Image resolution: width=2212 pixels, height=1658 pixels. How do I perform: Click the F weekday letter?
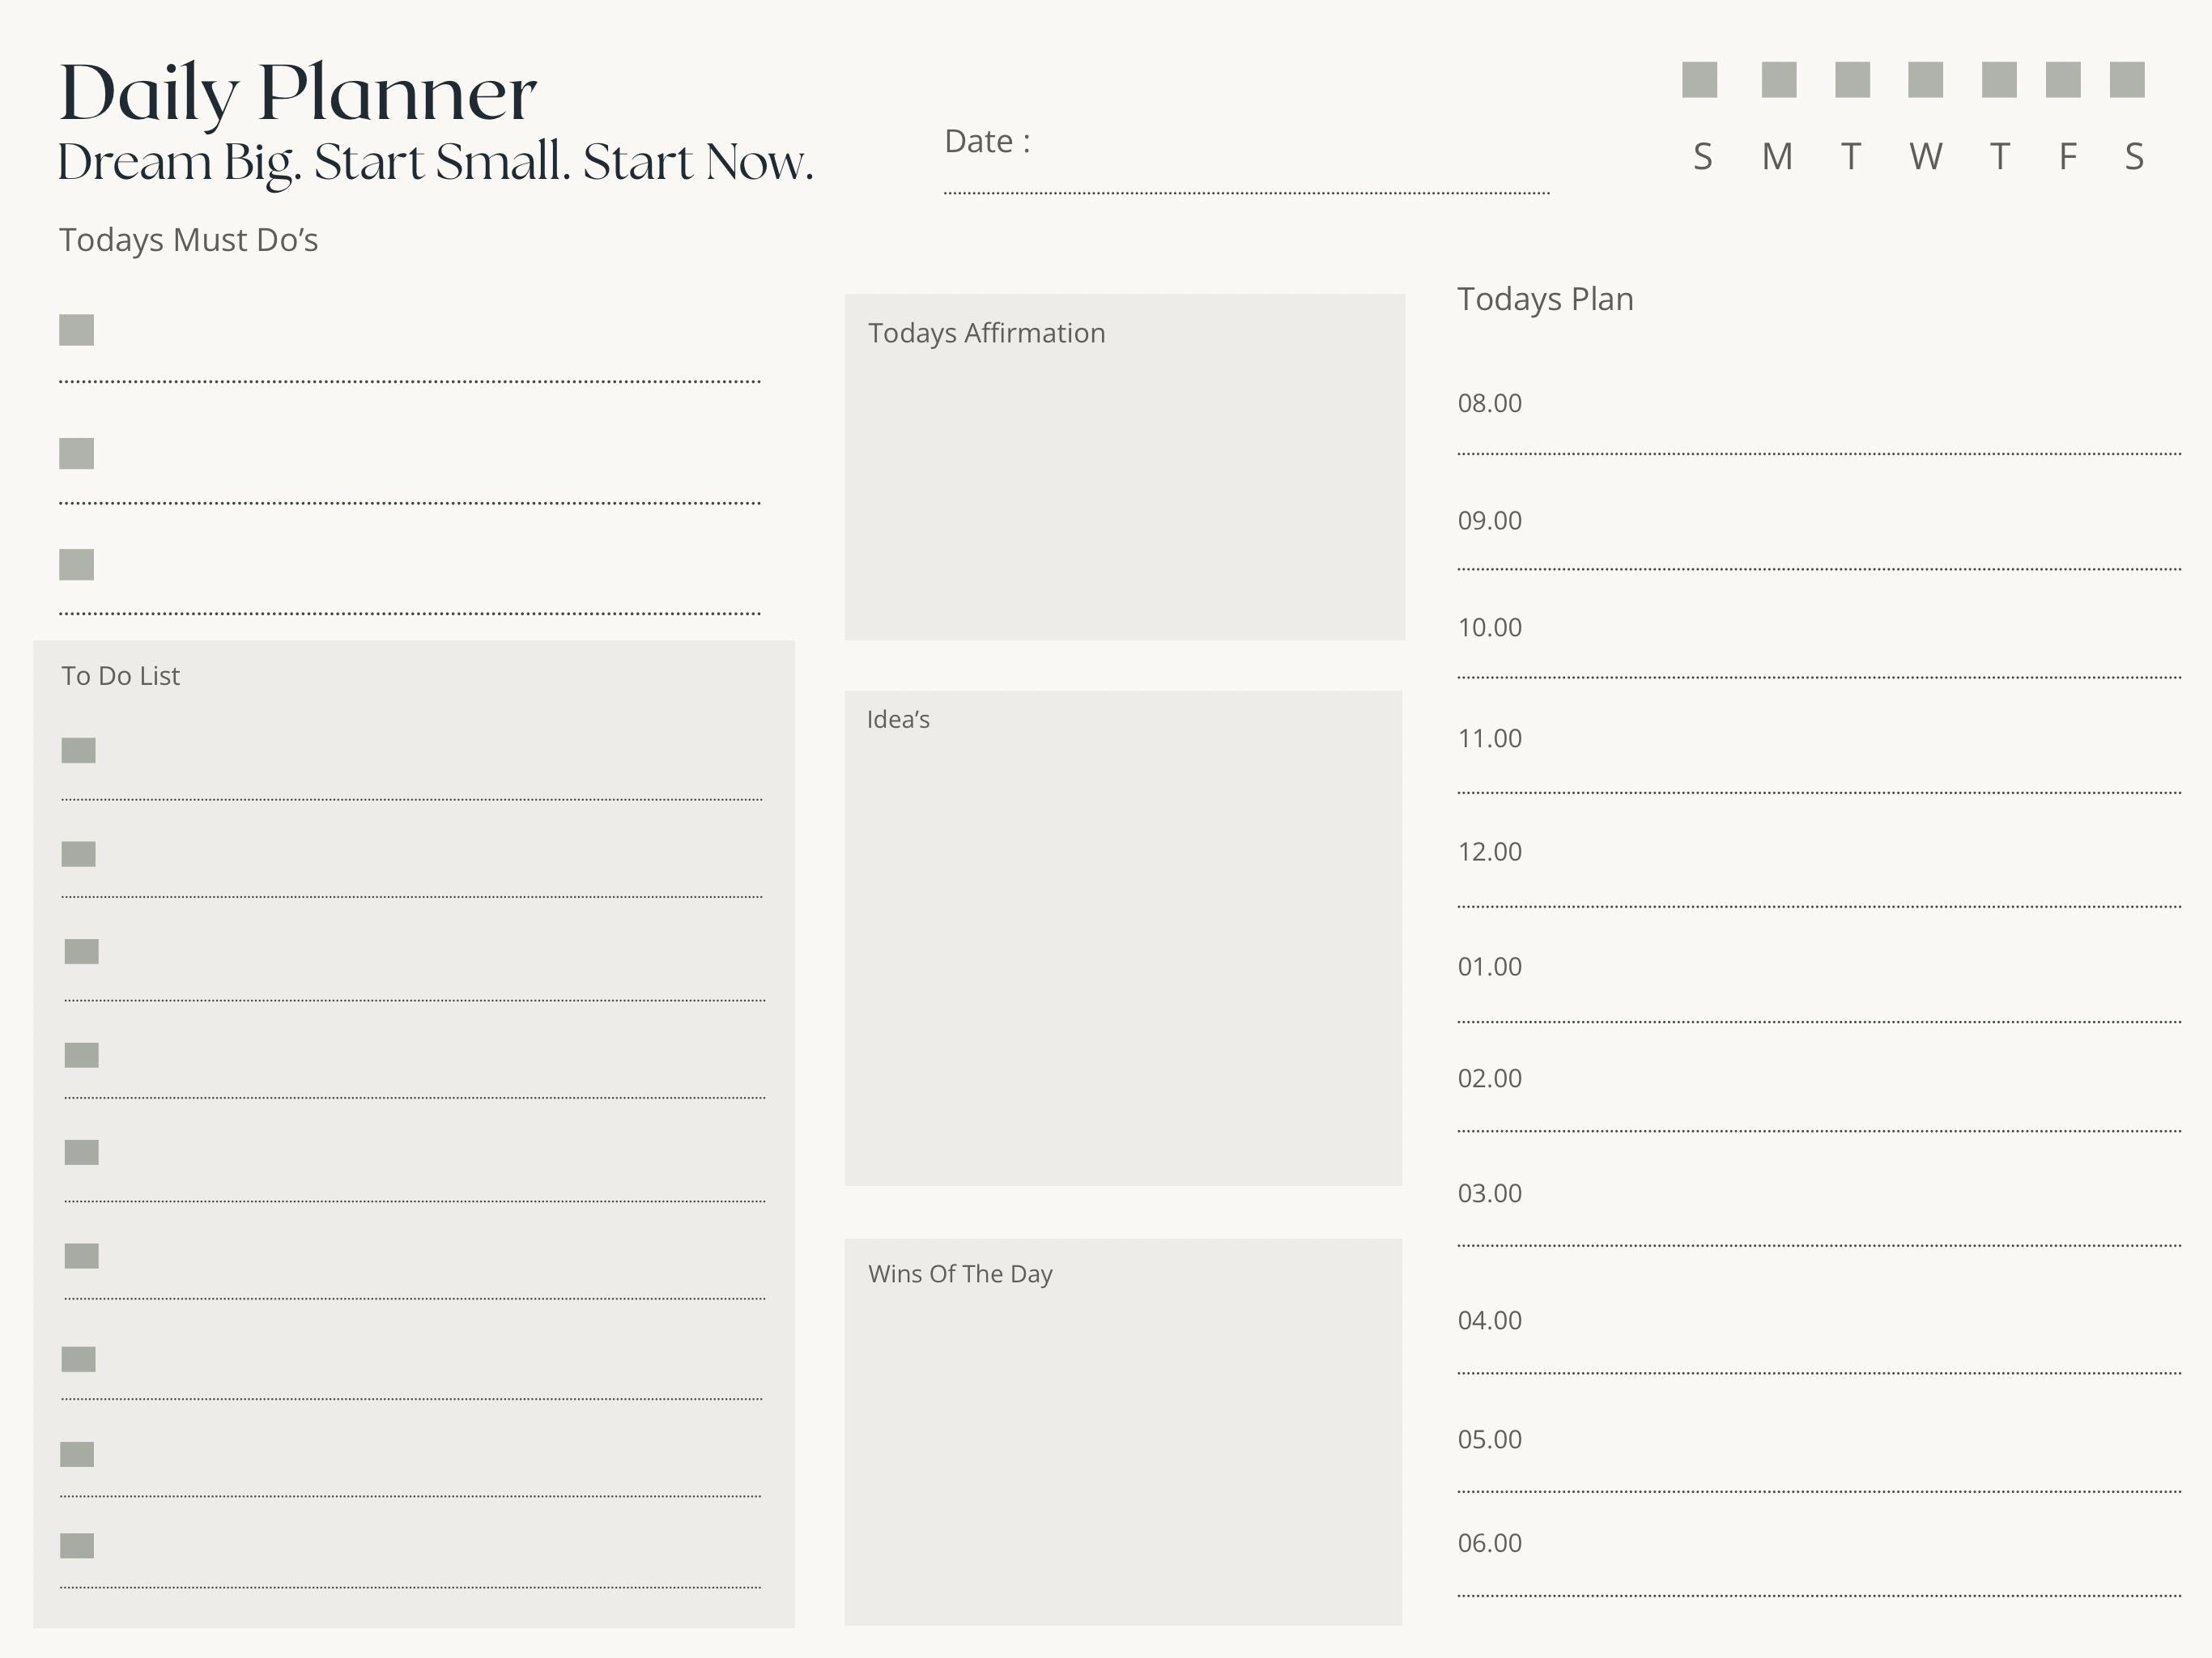[2068, 157]
